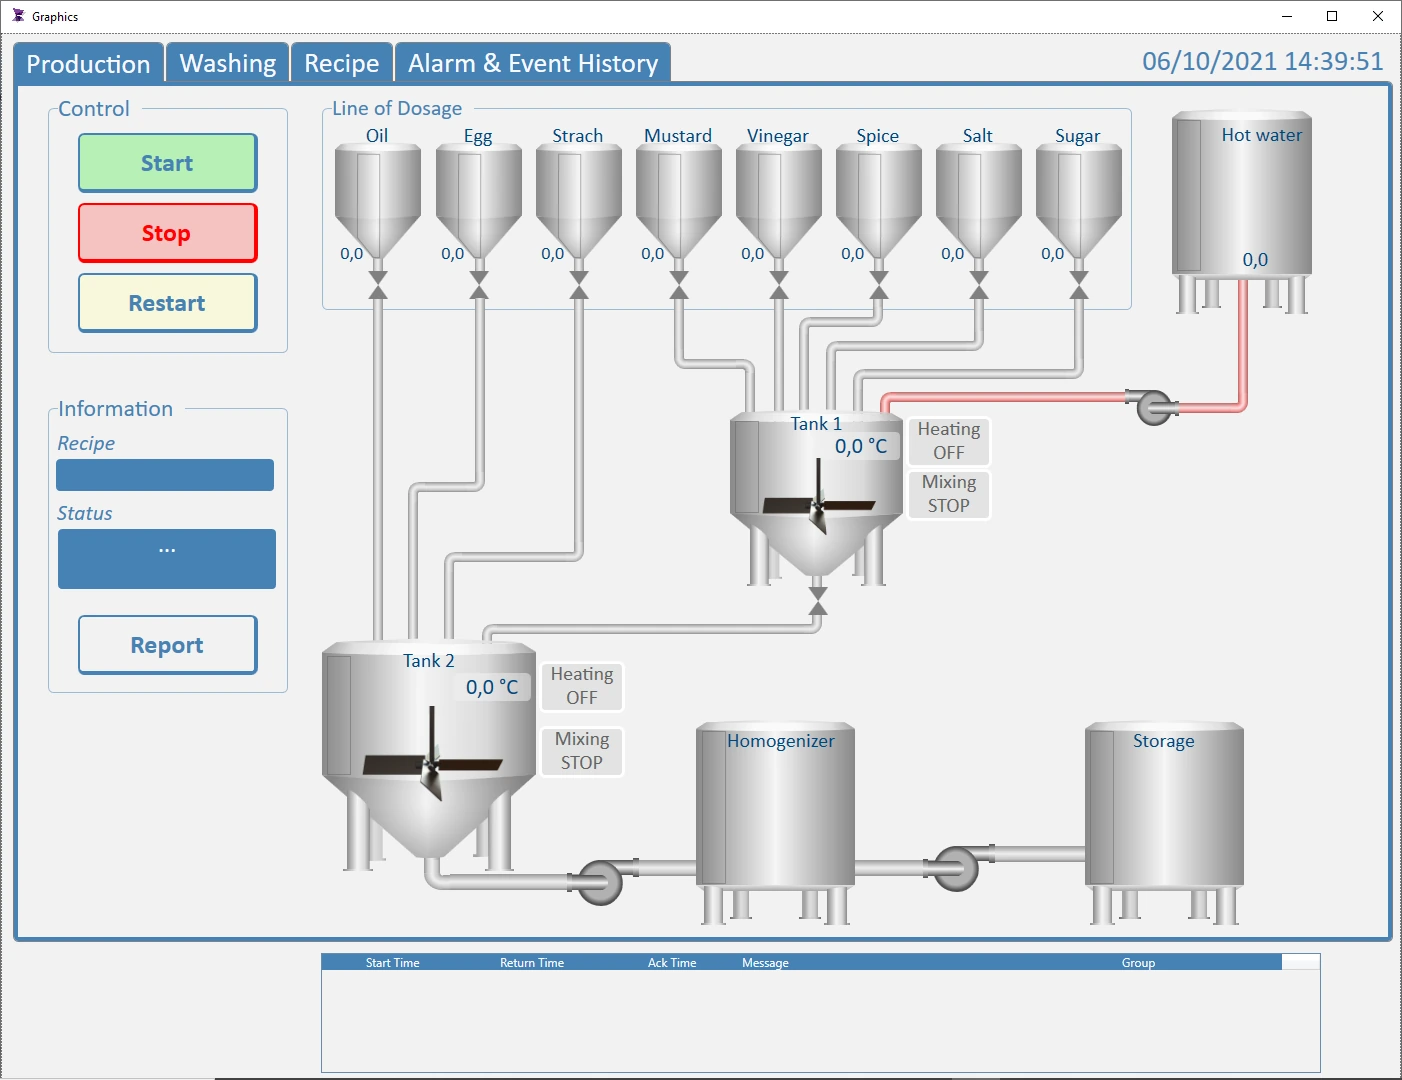Image resolution: width=1402 pixels, height=1080 pixels.
Task: Select the Sugar dosage silo
Action: point(1079,202)
